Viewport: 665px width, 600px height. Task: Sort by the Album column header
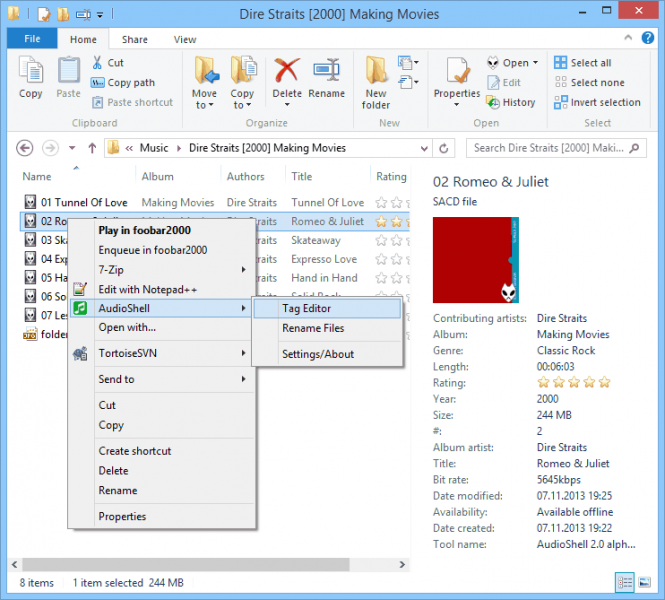pos(157,176)
